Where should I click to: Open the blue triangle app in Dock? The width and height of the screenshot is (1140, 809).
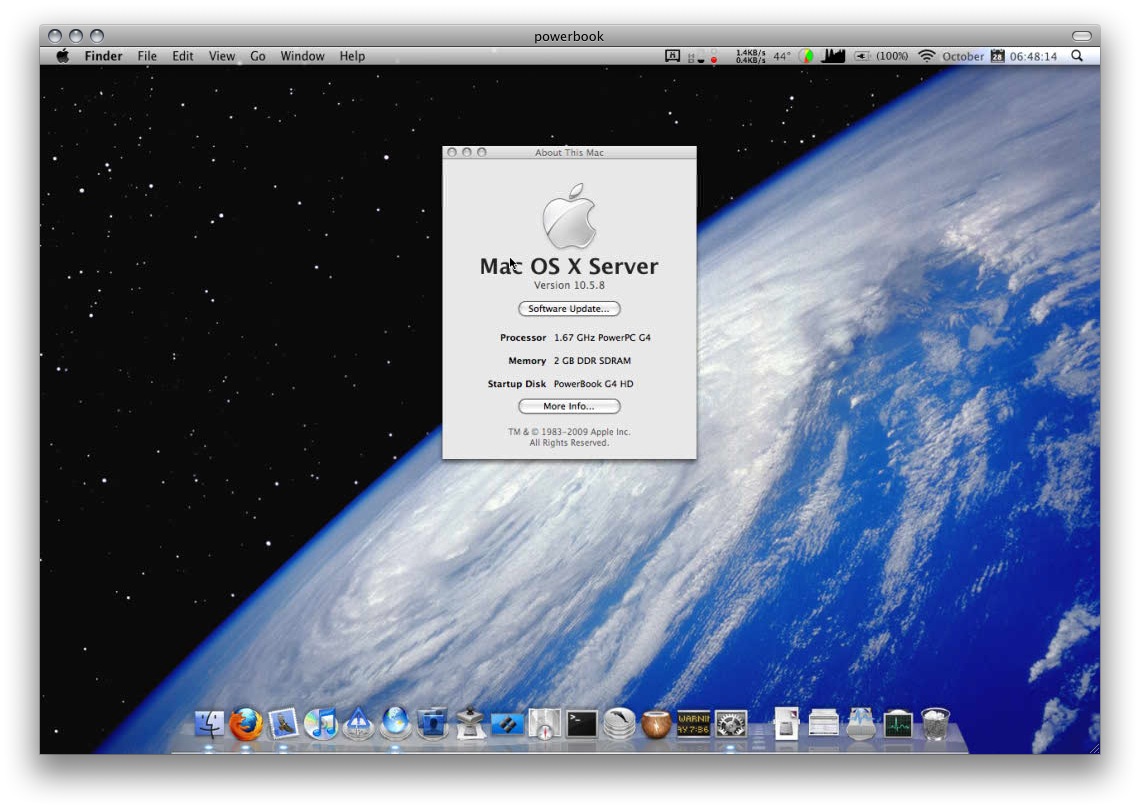point(358,724)
